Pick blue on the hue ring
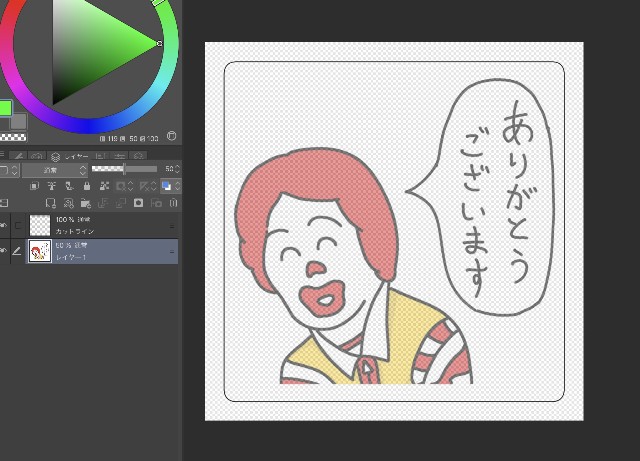640x461 pixels. (90, 127)
